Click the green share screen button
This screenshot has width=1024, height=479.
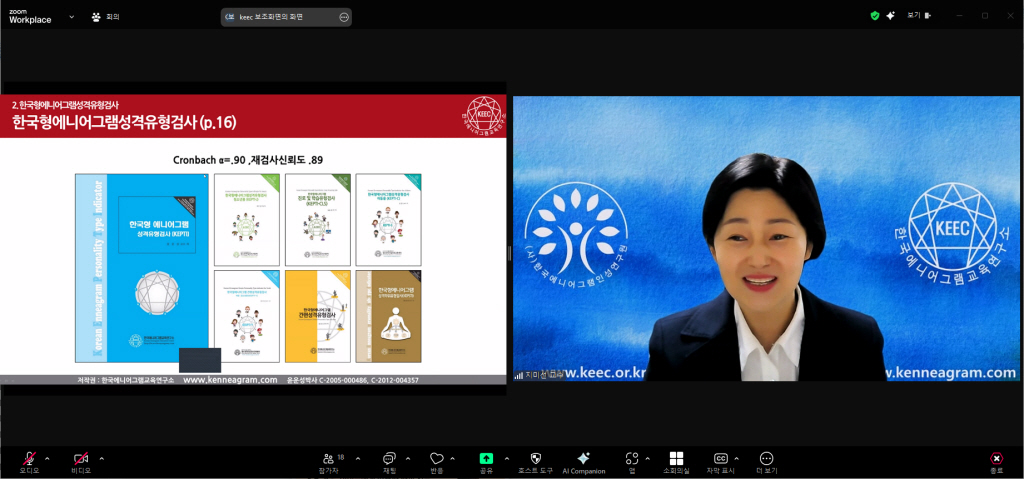point(486,461)
